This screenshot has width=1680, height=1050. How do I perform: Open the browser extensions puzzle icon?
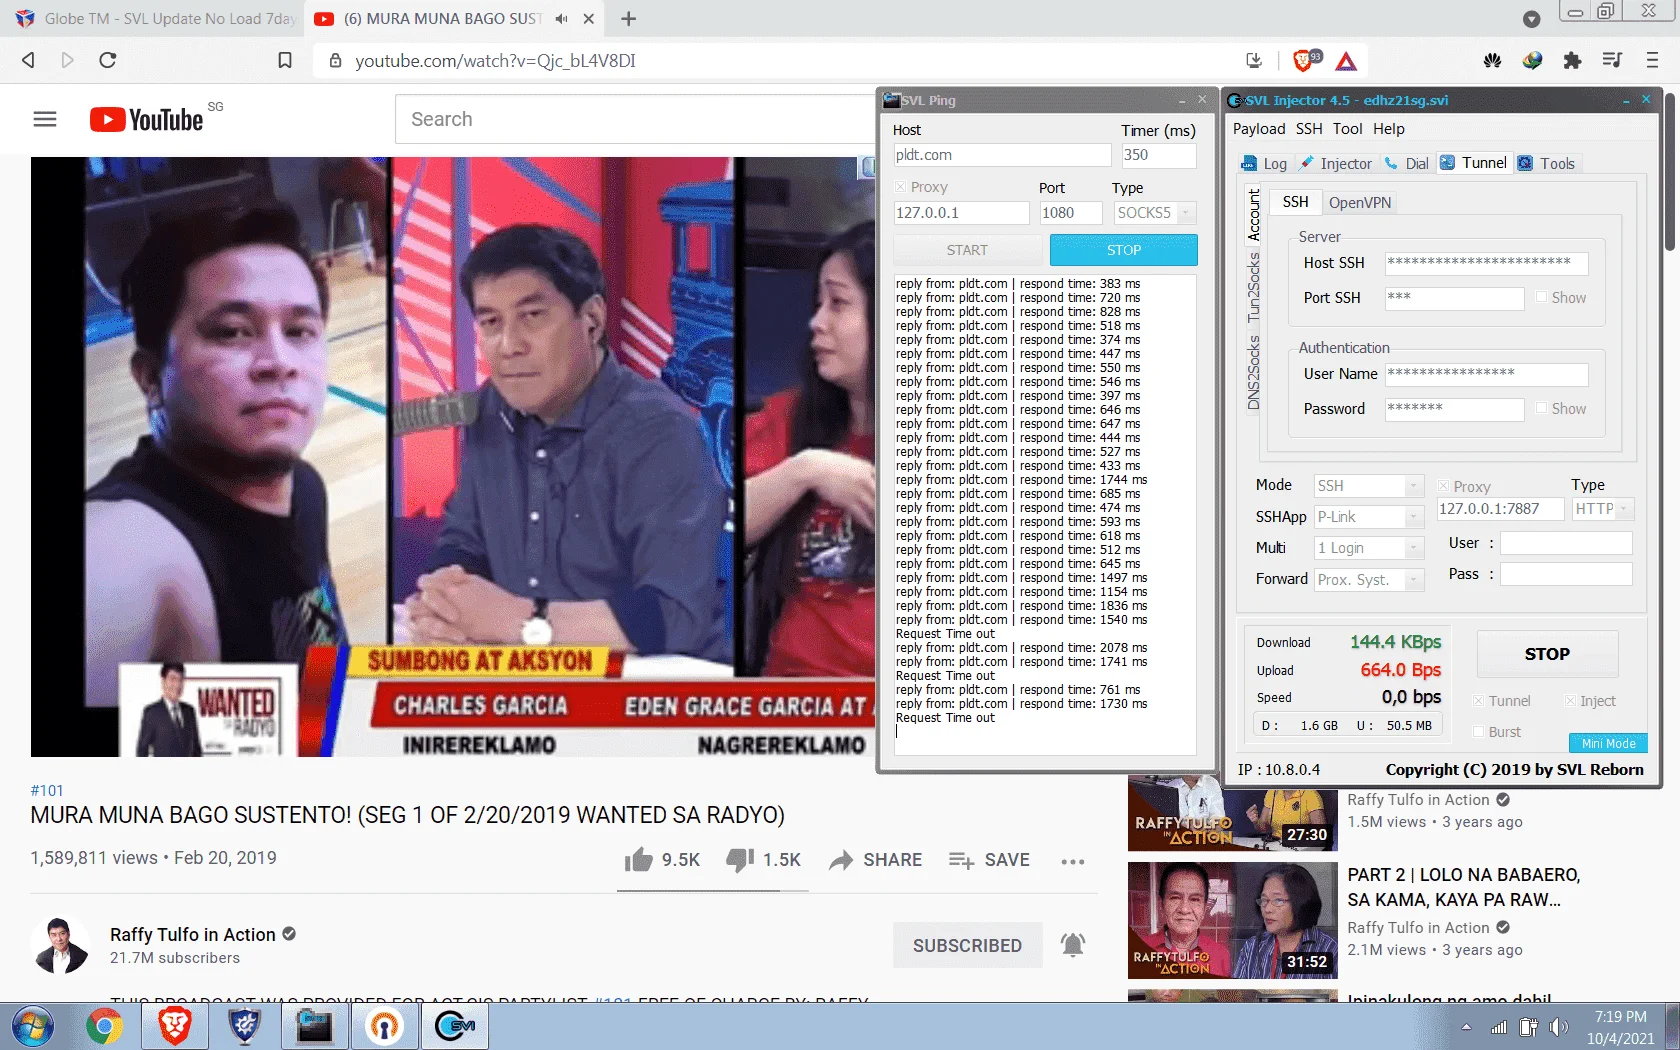[x=1572, y=60]
